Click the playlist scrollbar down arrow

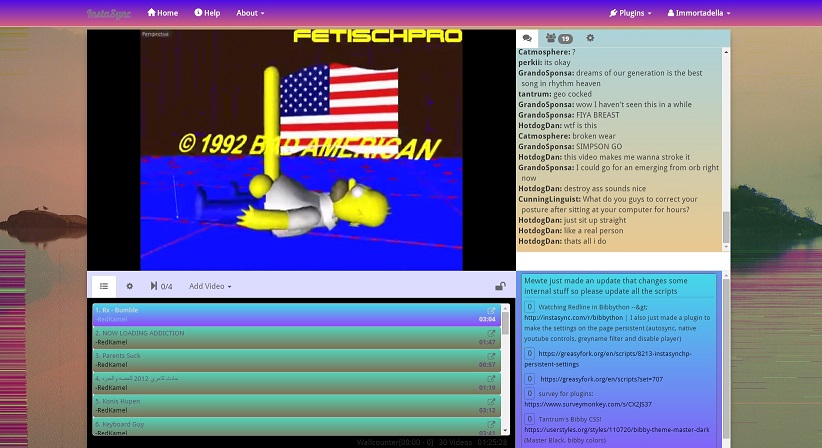(505, 430)
